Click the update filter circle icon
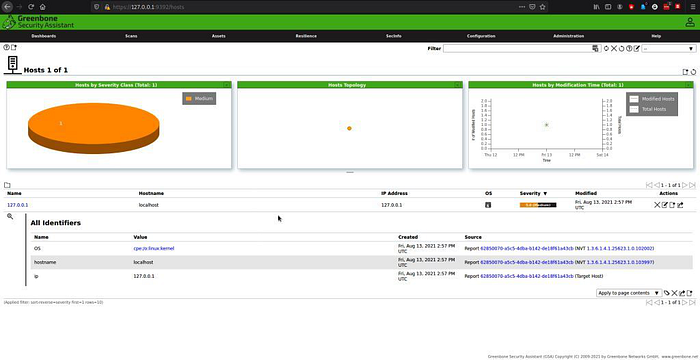Image resolution: width=700 pixels, height=360 pixels. point(606,48)
